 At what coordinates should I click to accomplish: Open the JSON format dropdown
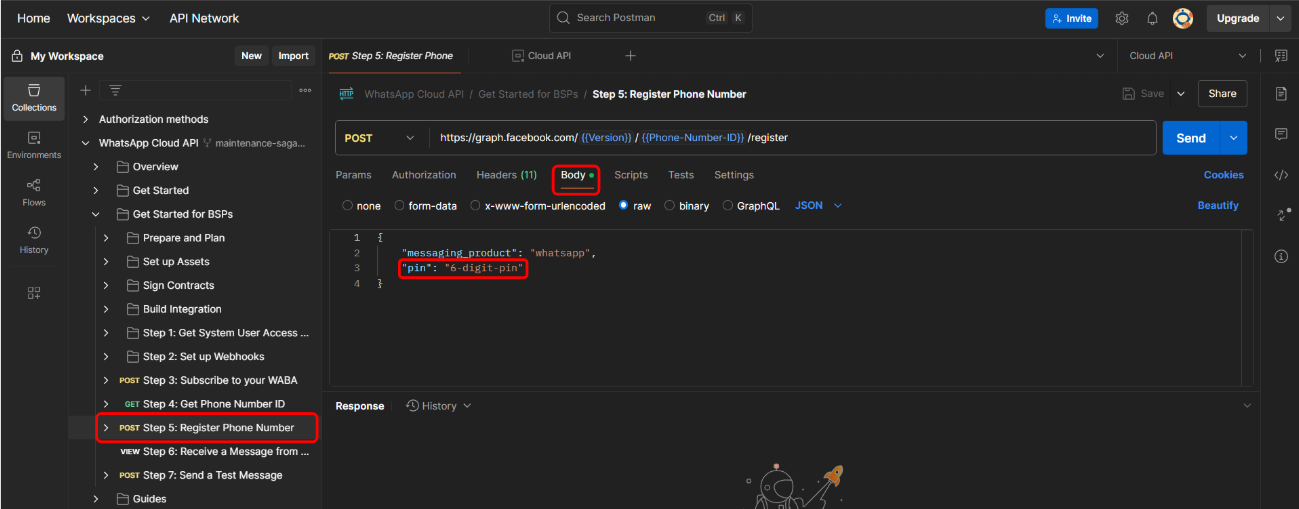(x=818, y=206)
